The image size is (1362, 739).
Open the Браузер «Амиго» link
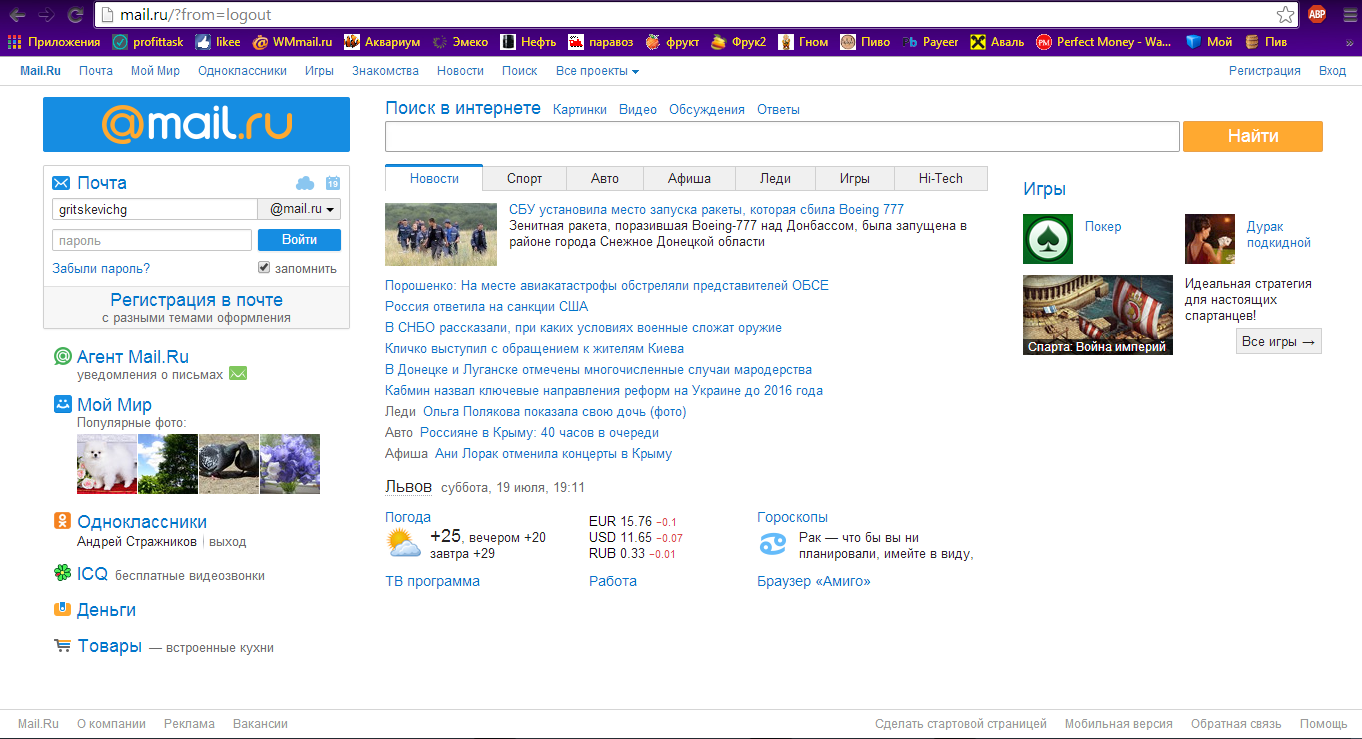point(814,581)
